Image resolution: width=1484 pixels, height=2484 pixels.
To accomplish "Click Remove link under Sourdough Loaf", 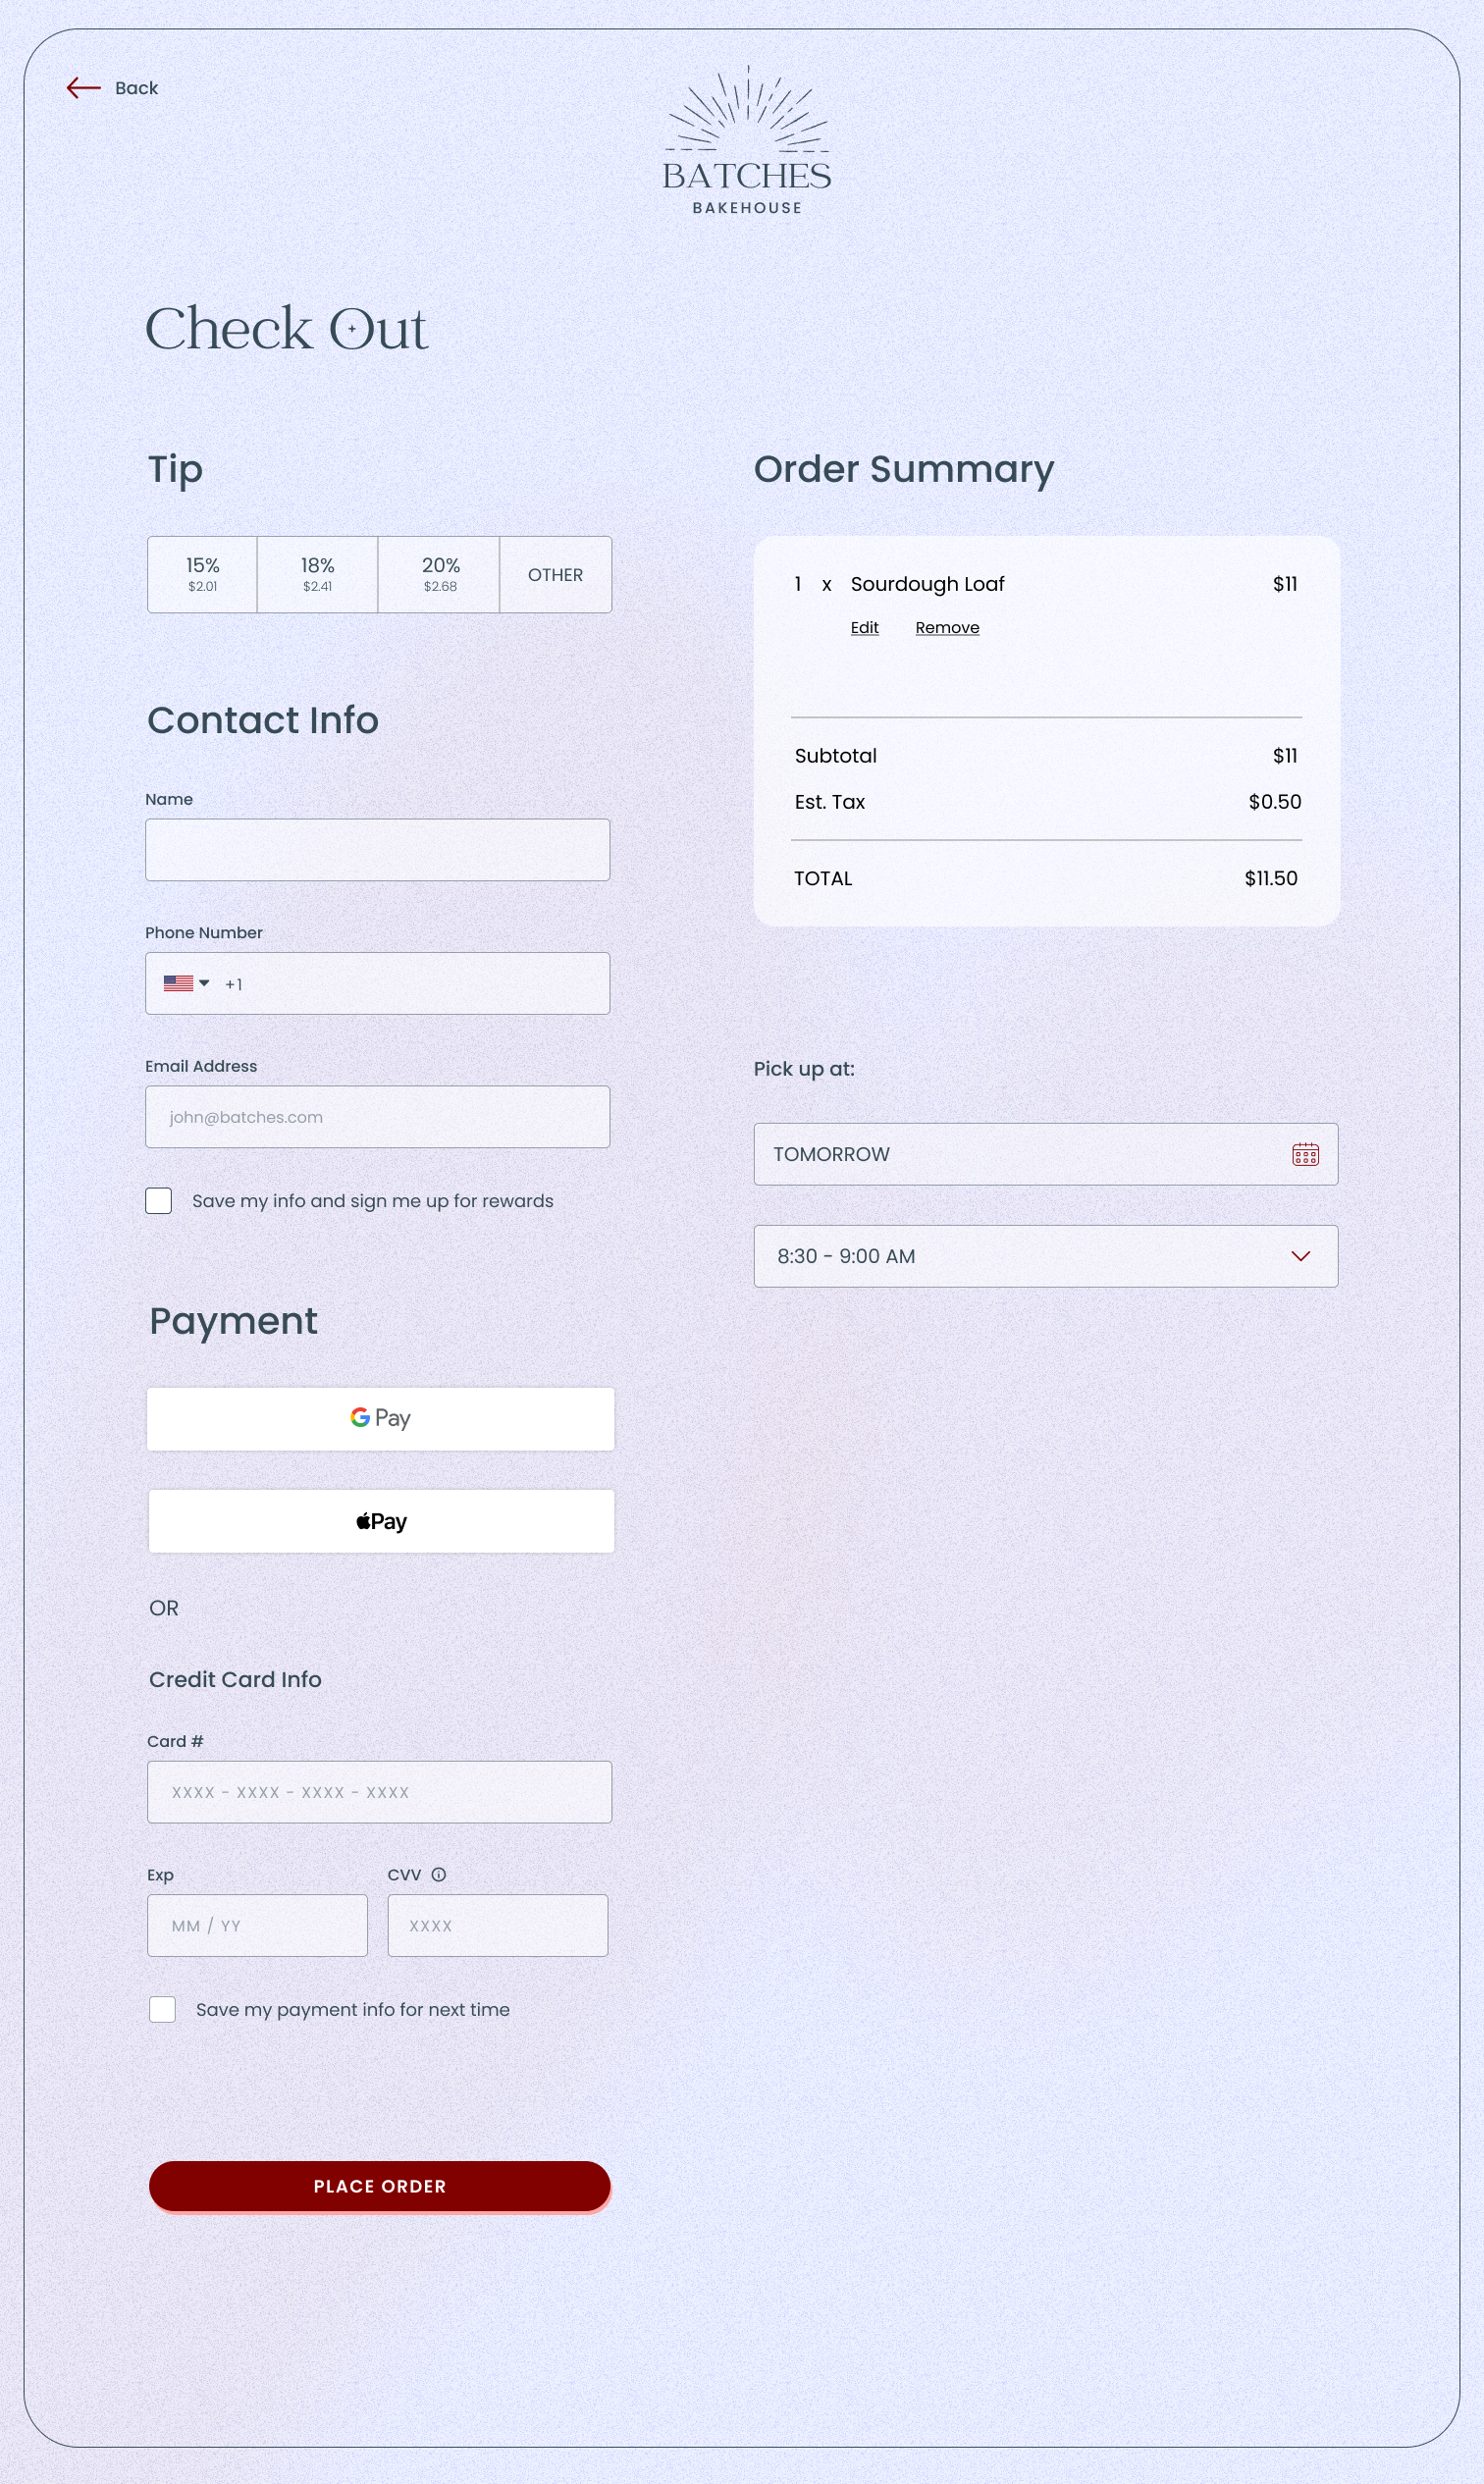I will point(947,627).
